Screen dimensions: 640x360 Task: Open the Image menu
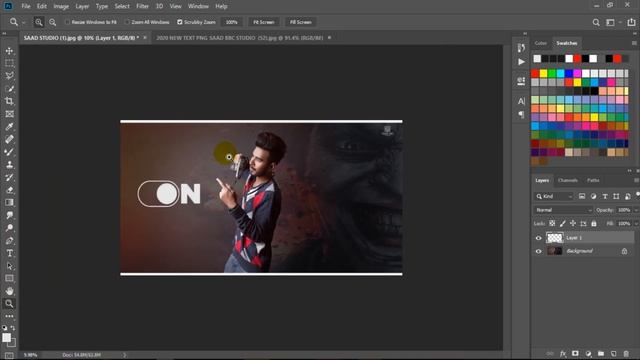click(61, 6)
